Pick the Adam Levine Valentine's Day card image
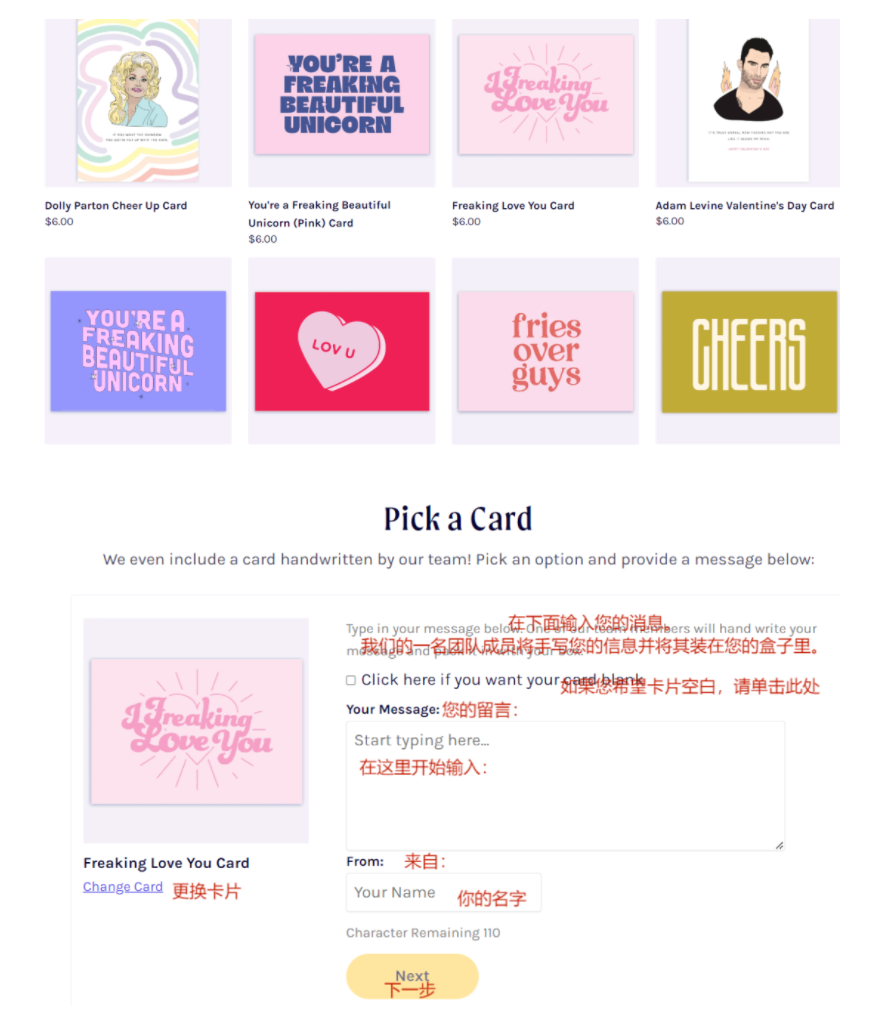The width and height of the screenshot is (881, 1013). pyautogui.click(x=748, y=102)
